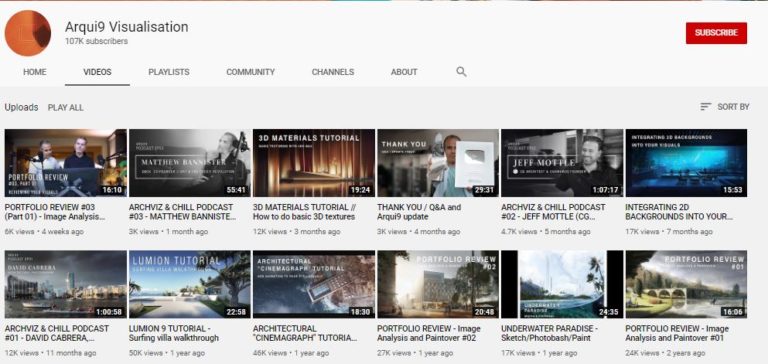This screenshot has width=768, height=364.
Task: Click title THANK YOU / Q&A and Arqui9 update
Action: (x=419, y=212)
